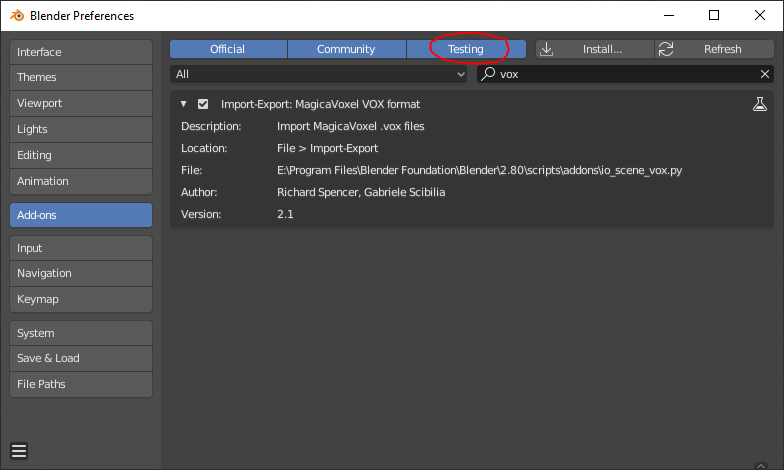The width and height of the screenshot is (784, 470).
Task: Click the author Richard Spencer, Gabriele Scibilia
Action: (361, 192)
